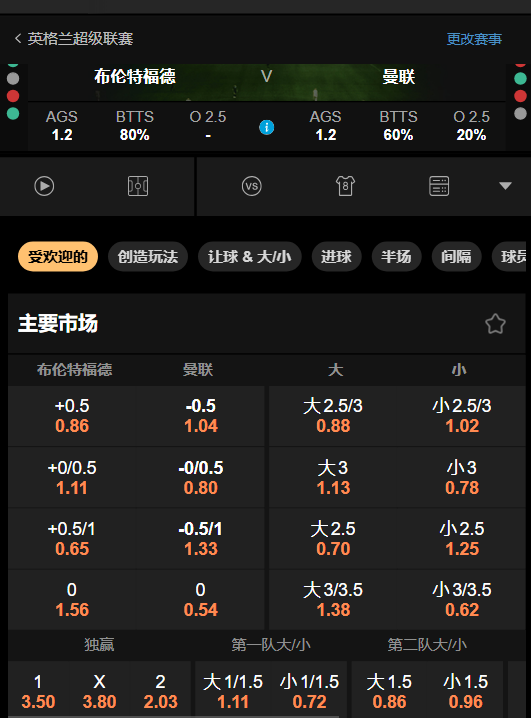This screenshot has height=718, width=531.
Task: Open the 半场 tab
Action: 396,256
